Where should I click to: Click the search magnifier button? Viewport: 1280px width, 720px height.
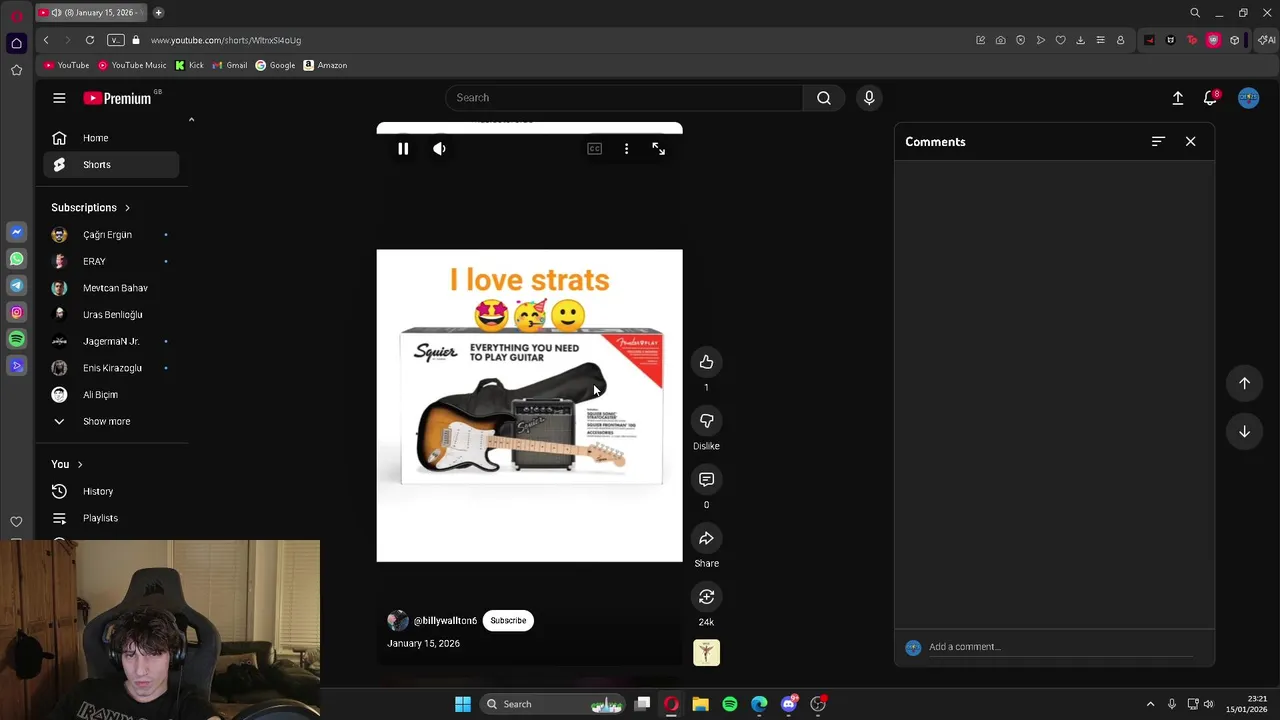point(824,98)
